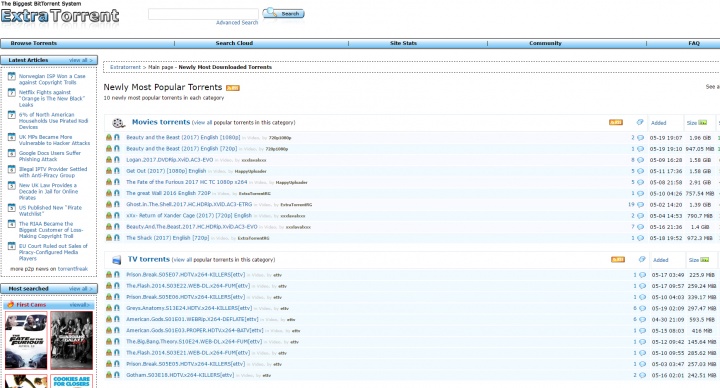Magnet link icon for Beauty and the Beast 1080p

coord(117,137)
